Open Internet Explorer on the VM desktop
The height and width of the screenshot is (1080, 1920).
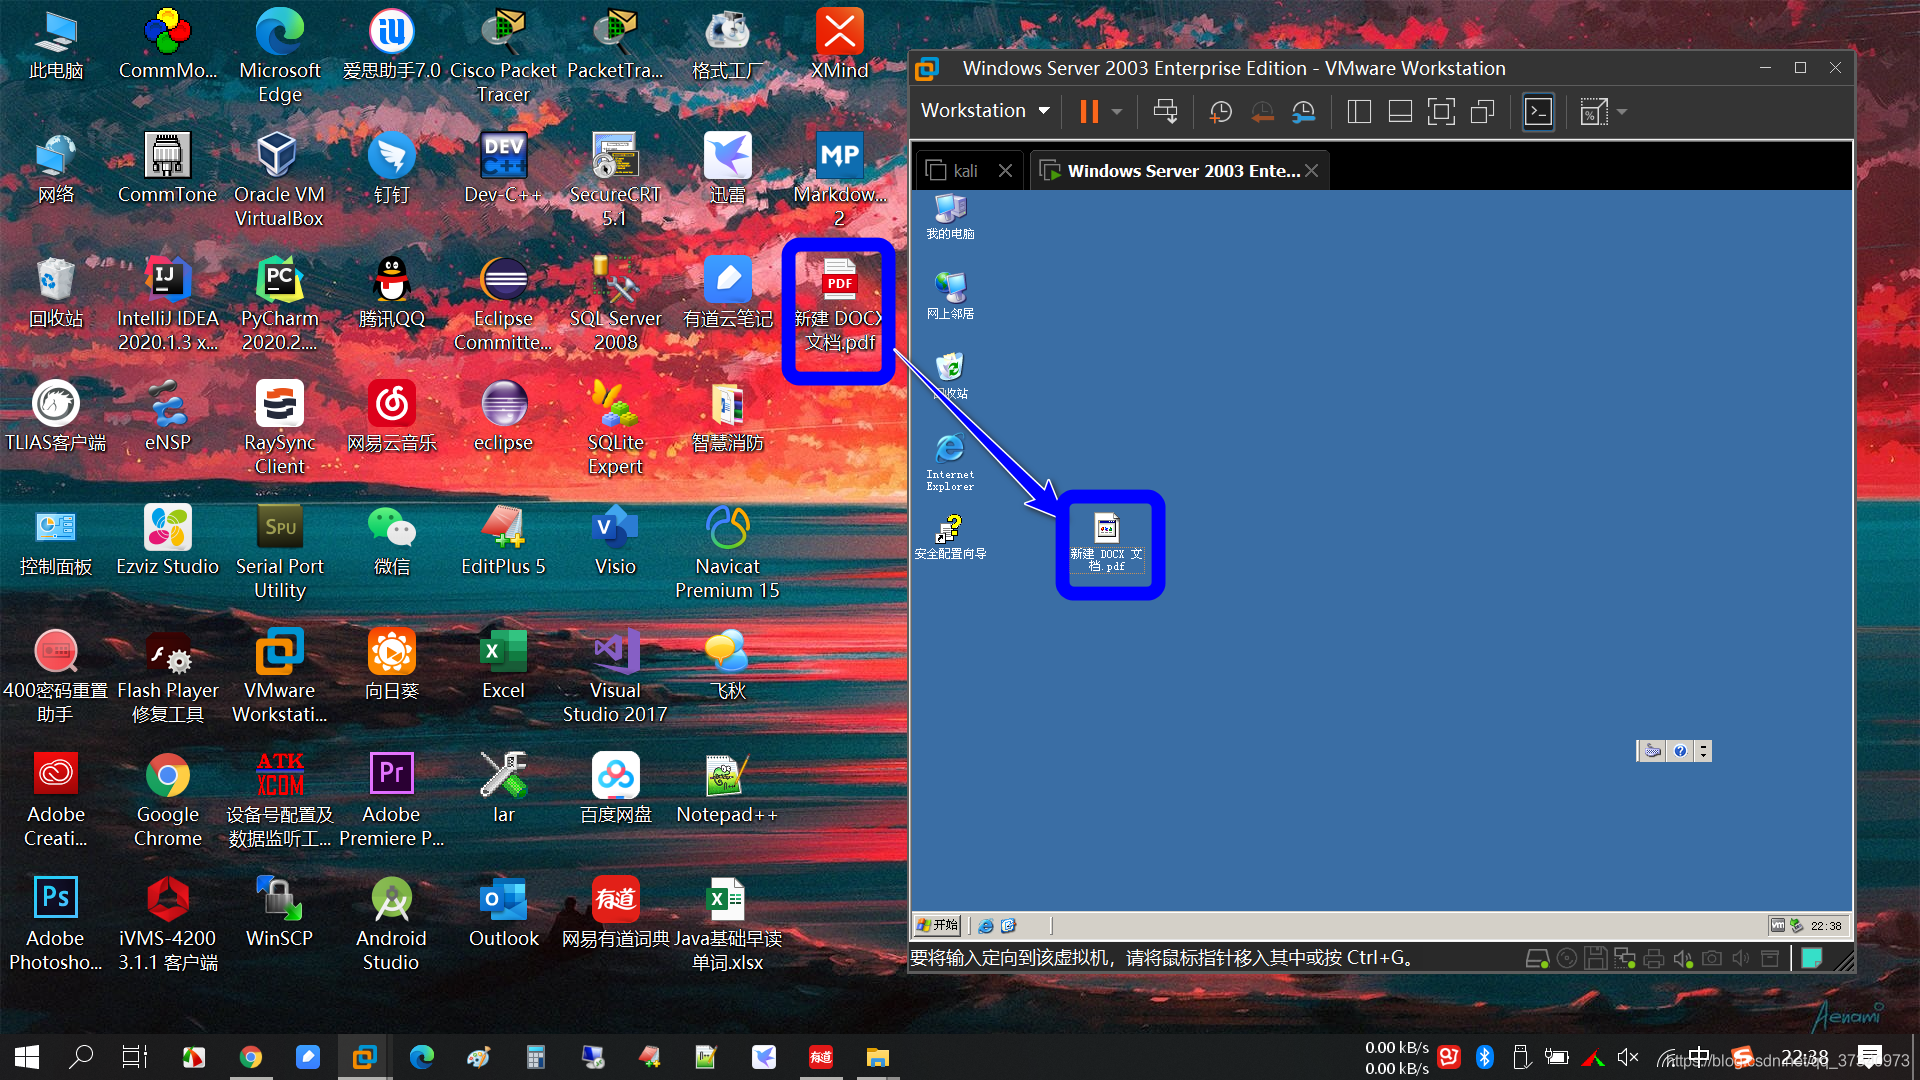pos(950,463)
